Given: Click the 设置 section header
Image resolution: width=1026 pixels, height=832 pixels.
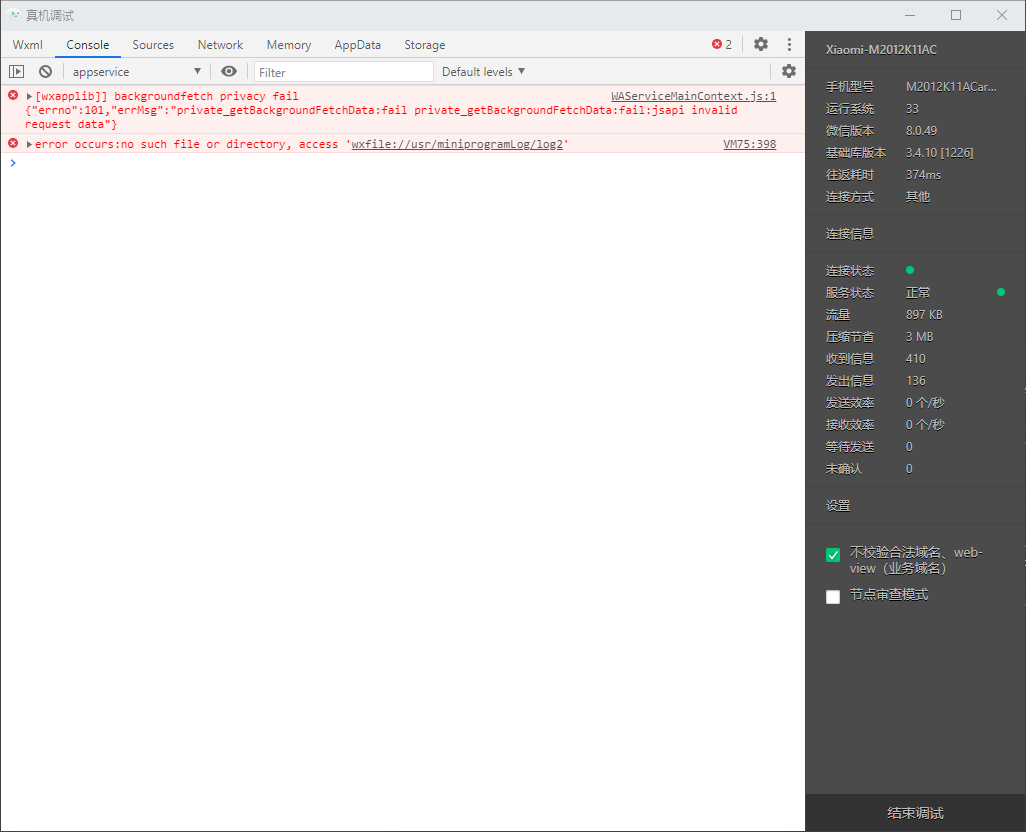Looking at the screenshot, I should [838, 506].
